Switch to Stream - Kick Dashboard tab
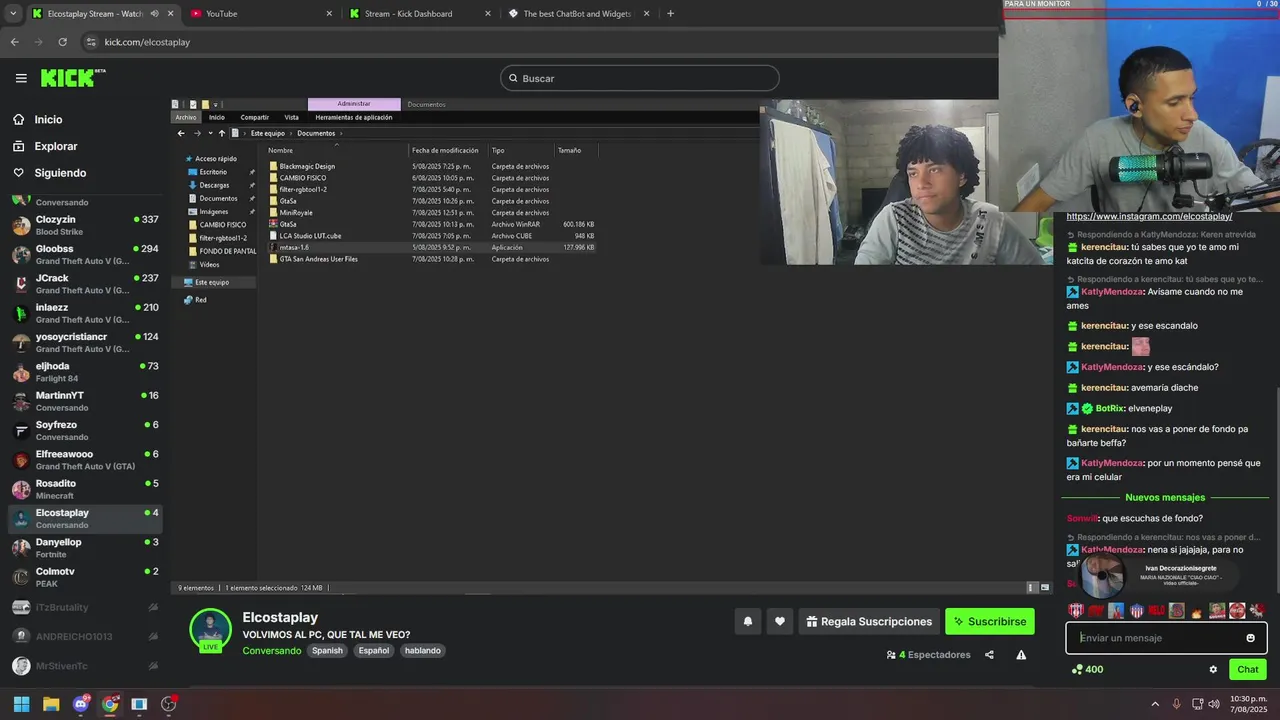The height and width of the screenshot is (720, 1280). pos(421,13)
